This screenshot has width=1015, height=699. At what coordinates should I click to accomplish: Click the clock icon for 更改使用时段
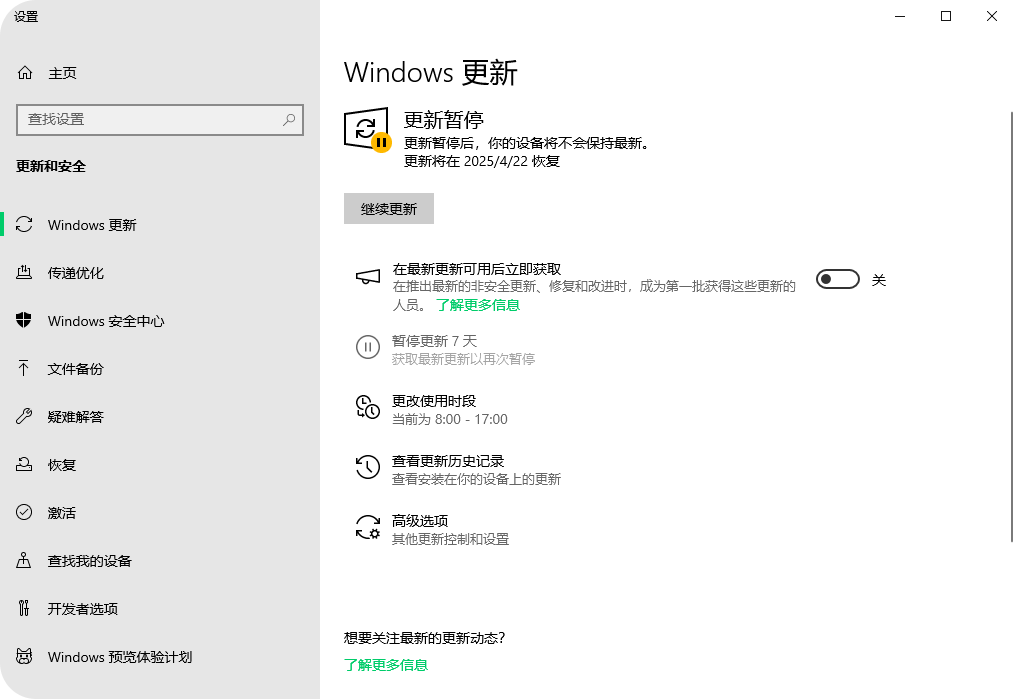click(x=368, y=407)
